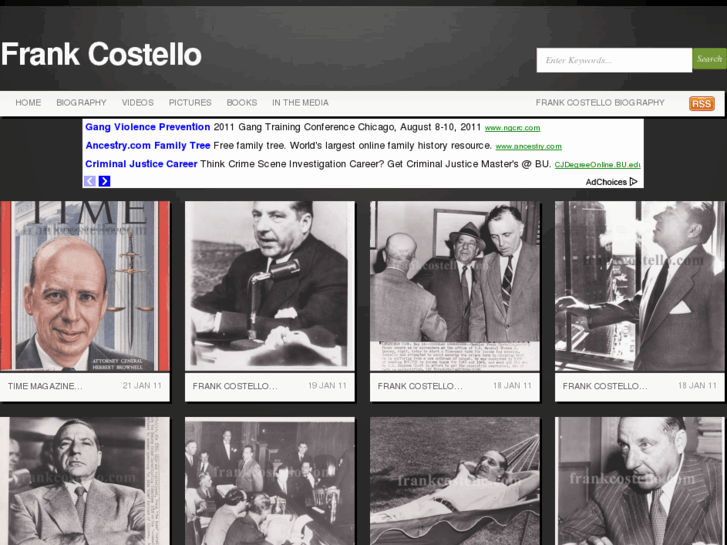Click FRANK COSTELLO... caption dated 19 JAN 11

tap(235, 386)
